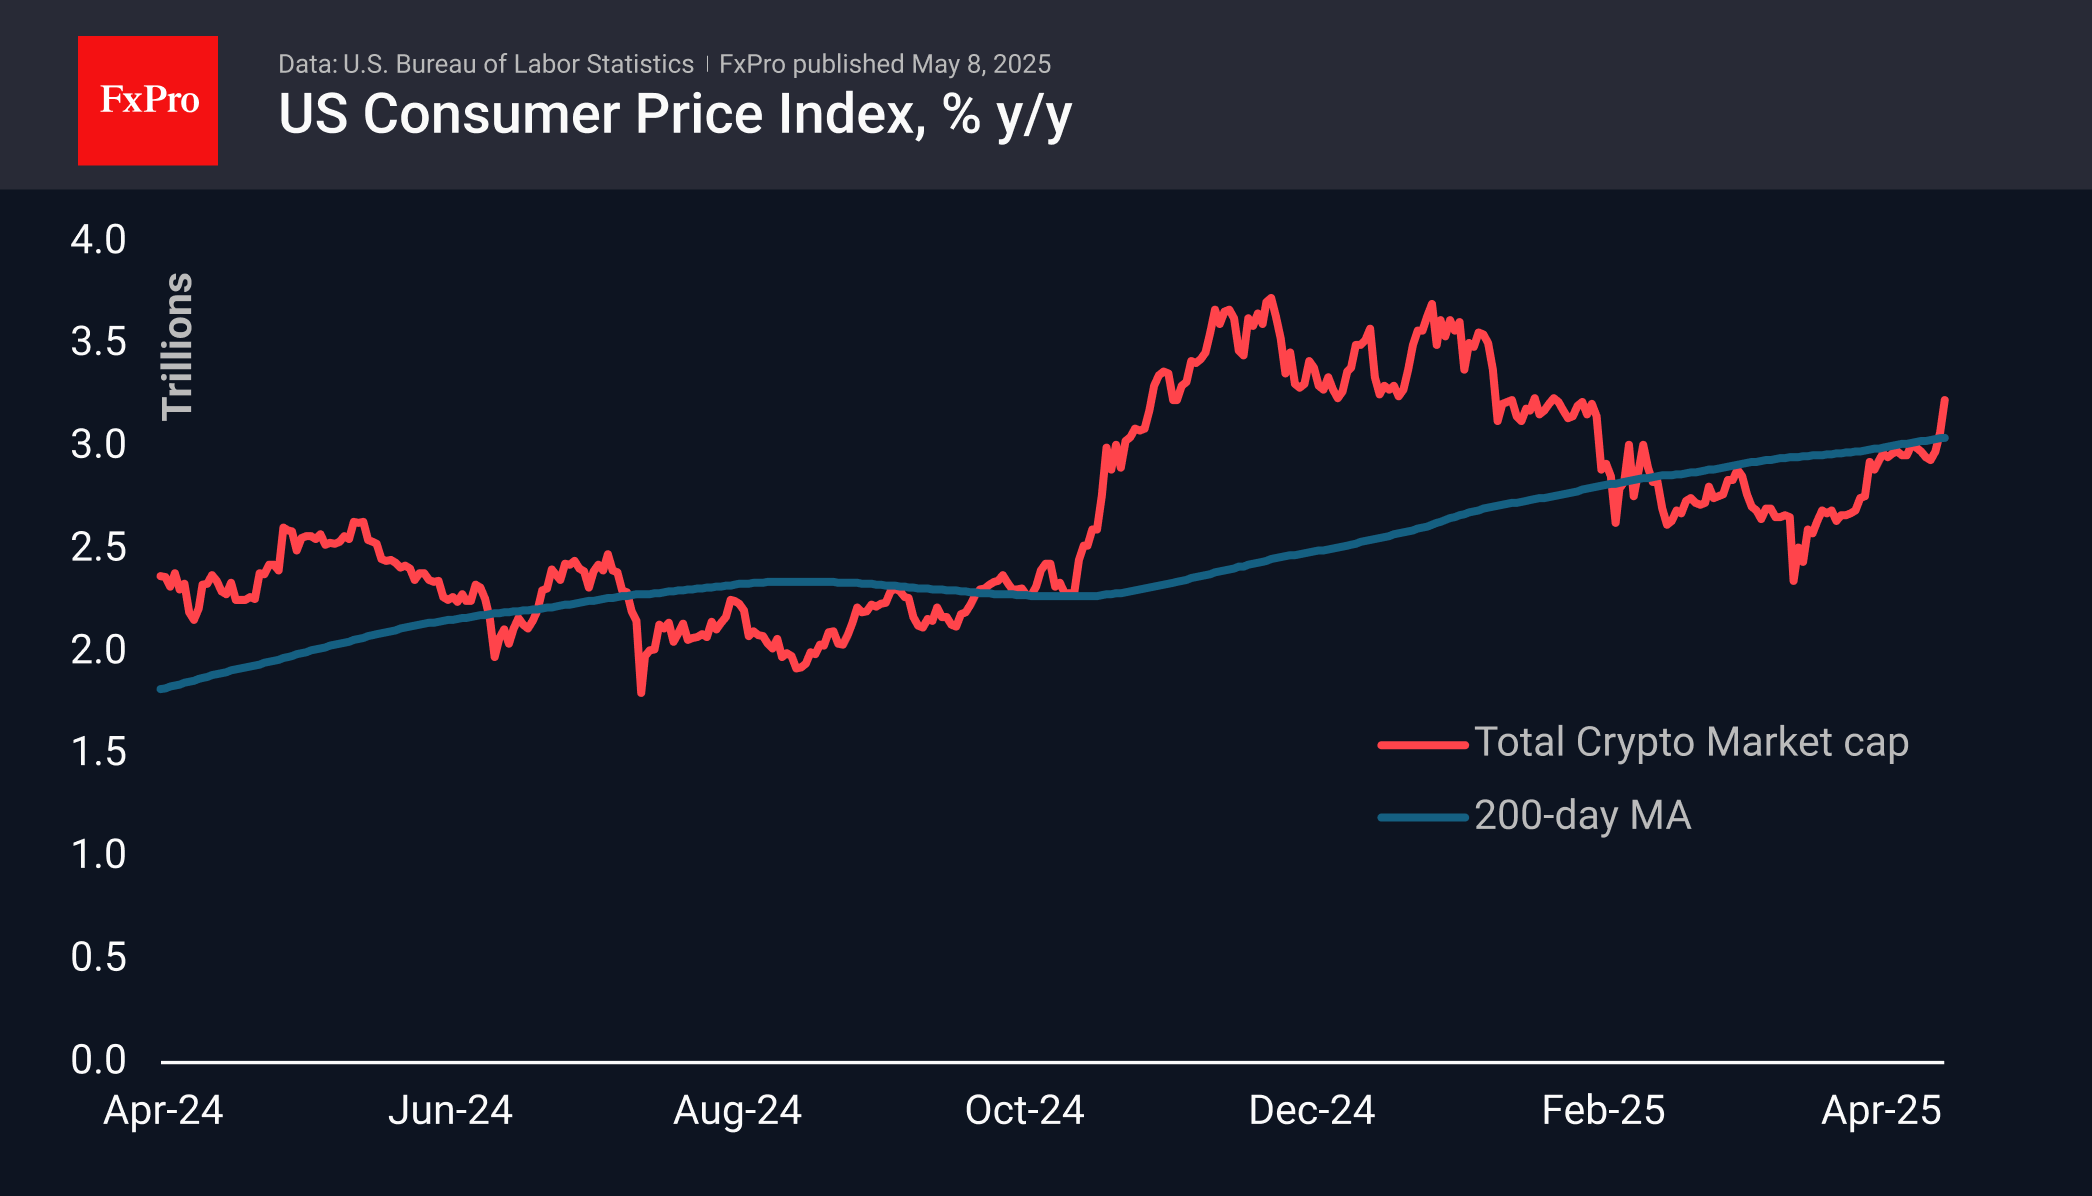This screenshot has width=2092, height=1196.
Task: Click the Trillions y-axis label
Action: [178, 346]
